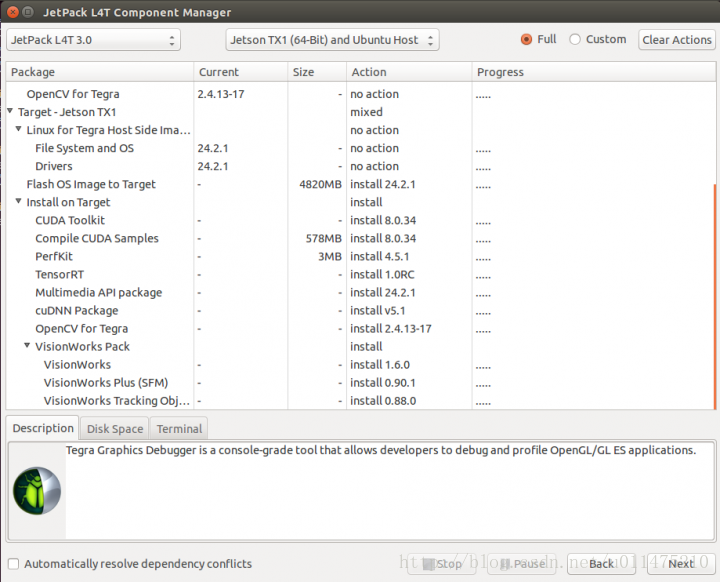Viewport: 720px width, 582px height.
Task: Switch to the Disk Space tab
Action: pyautogui.click(x=115, y=429)
